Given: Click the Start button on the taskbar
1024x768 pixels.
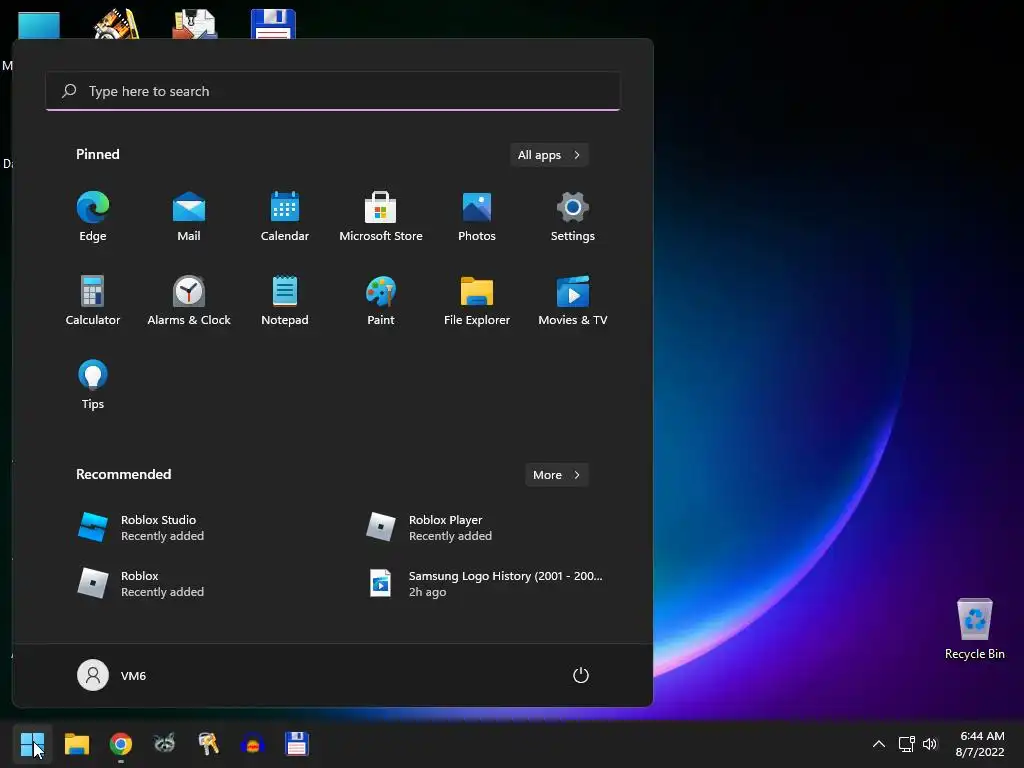Looking at the screenshot, I should pos(32,744).
